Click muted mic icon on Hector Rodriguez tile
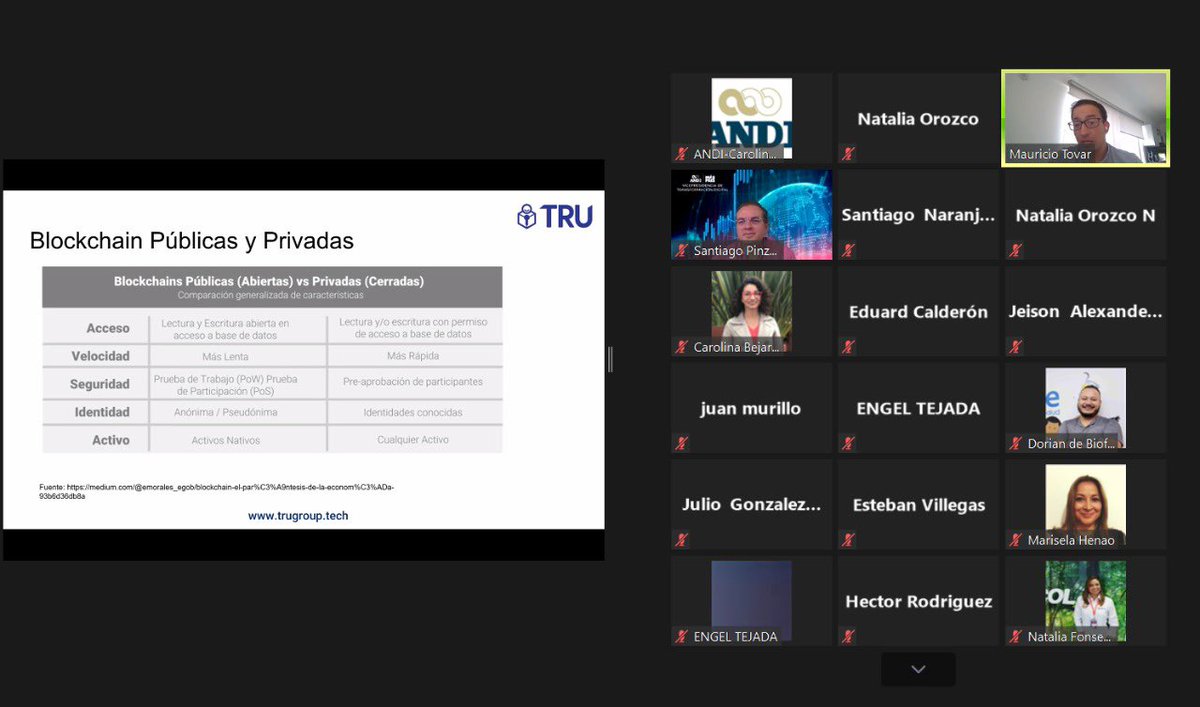The height and width of the screenshot is (707, 1200). coord(848,636)
